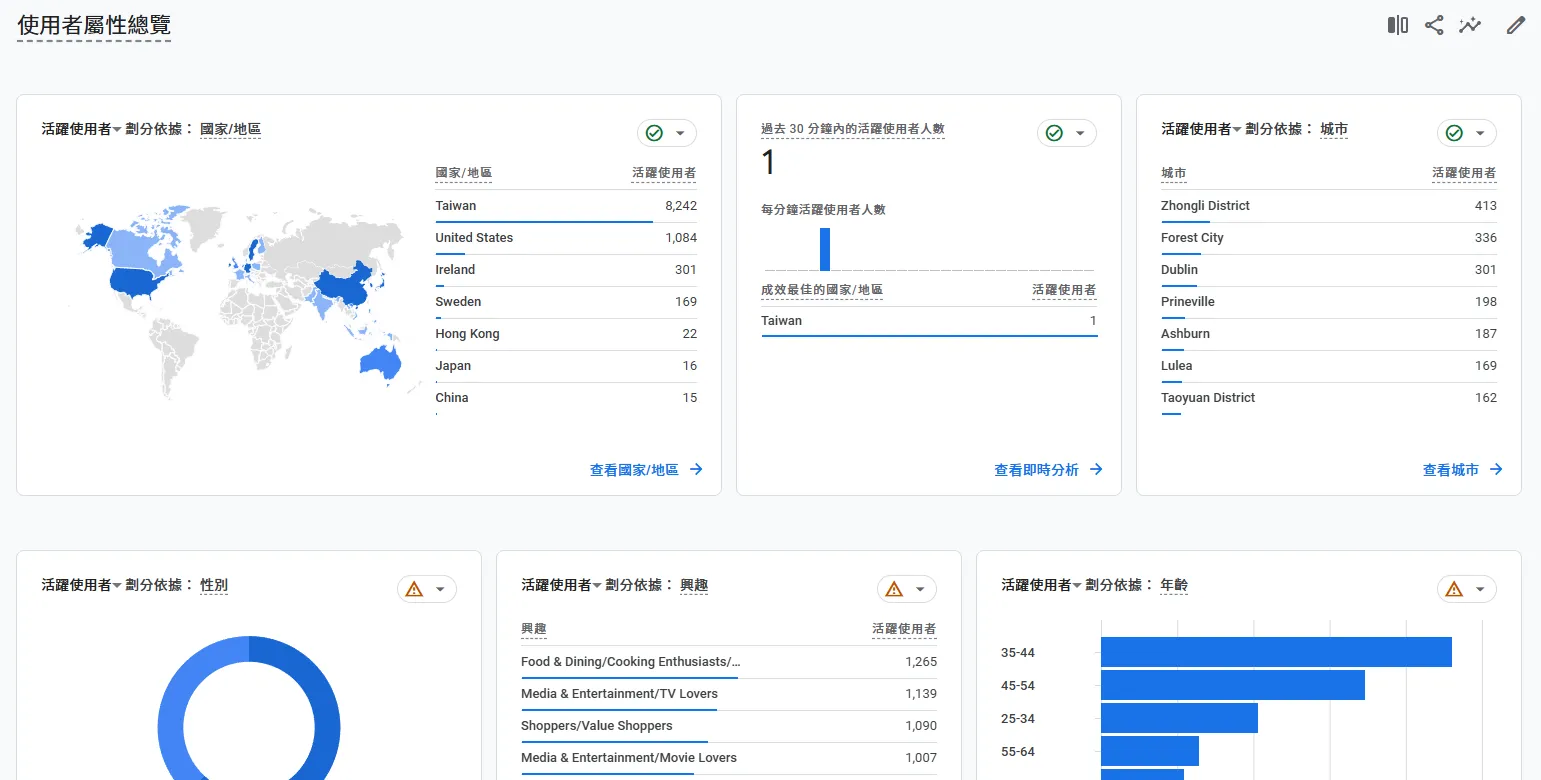This screenshot has width=1541, height=780.
Task: Select the Taoyuan District city row
Action: tap(1329, 398)
